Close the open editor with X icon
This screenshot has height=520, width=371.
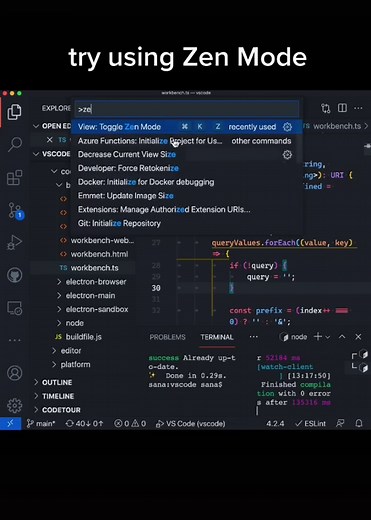49,140
